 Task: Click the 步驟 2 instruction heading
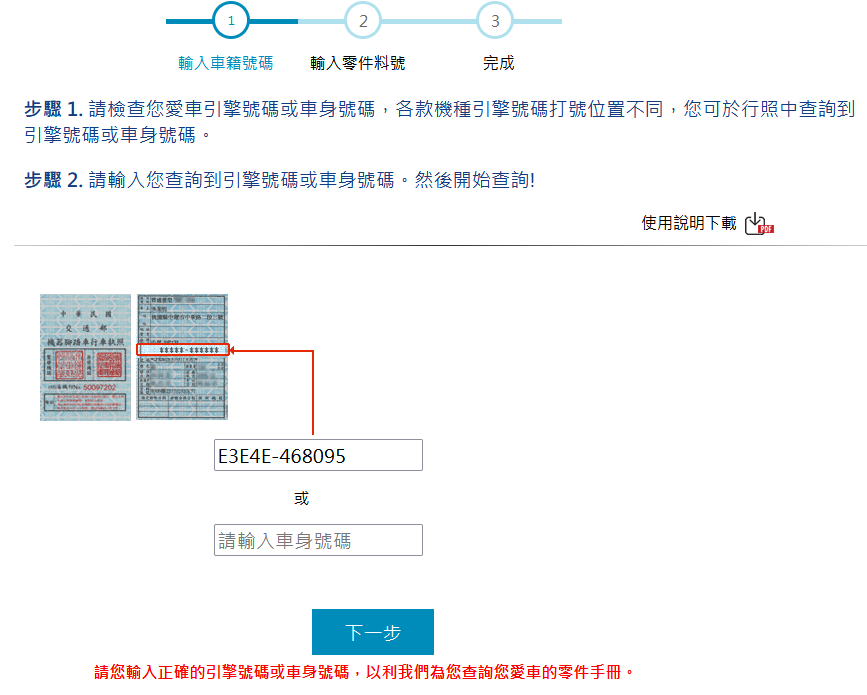click(x=52, y=181)
